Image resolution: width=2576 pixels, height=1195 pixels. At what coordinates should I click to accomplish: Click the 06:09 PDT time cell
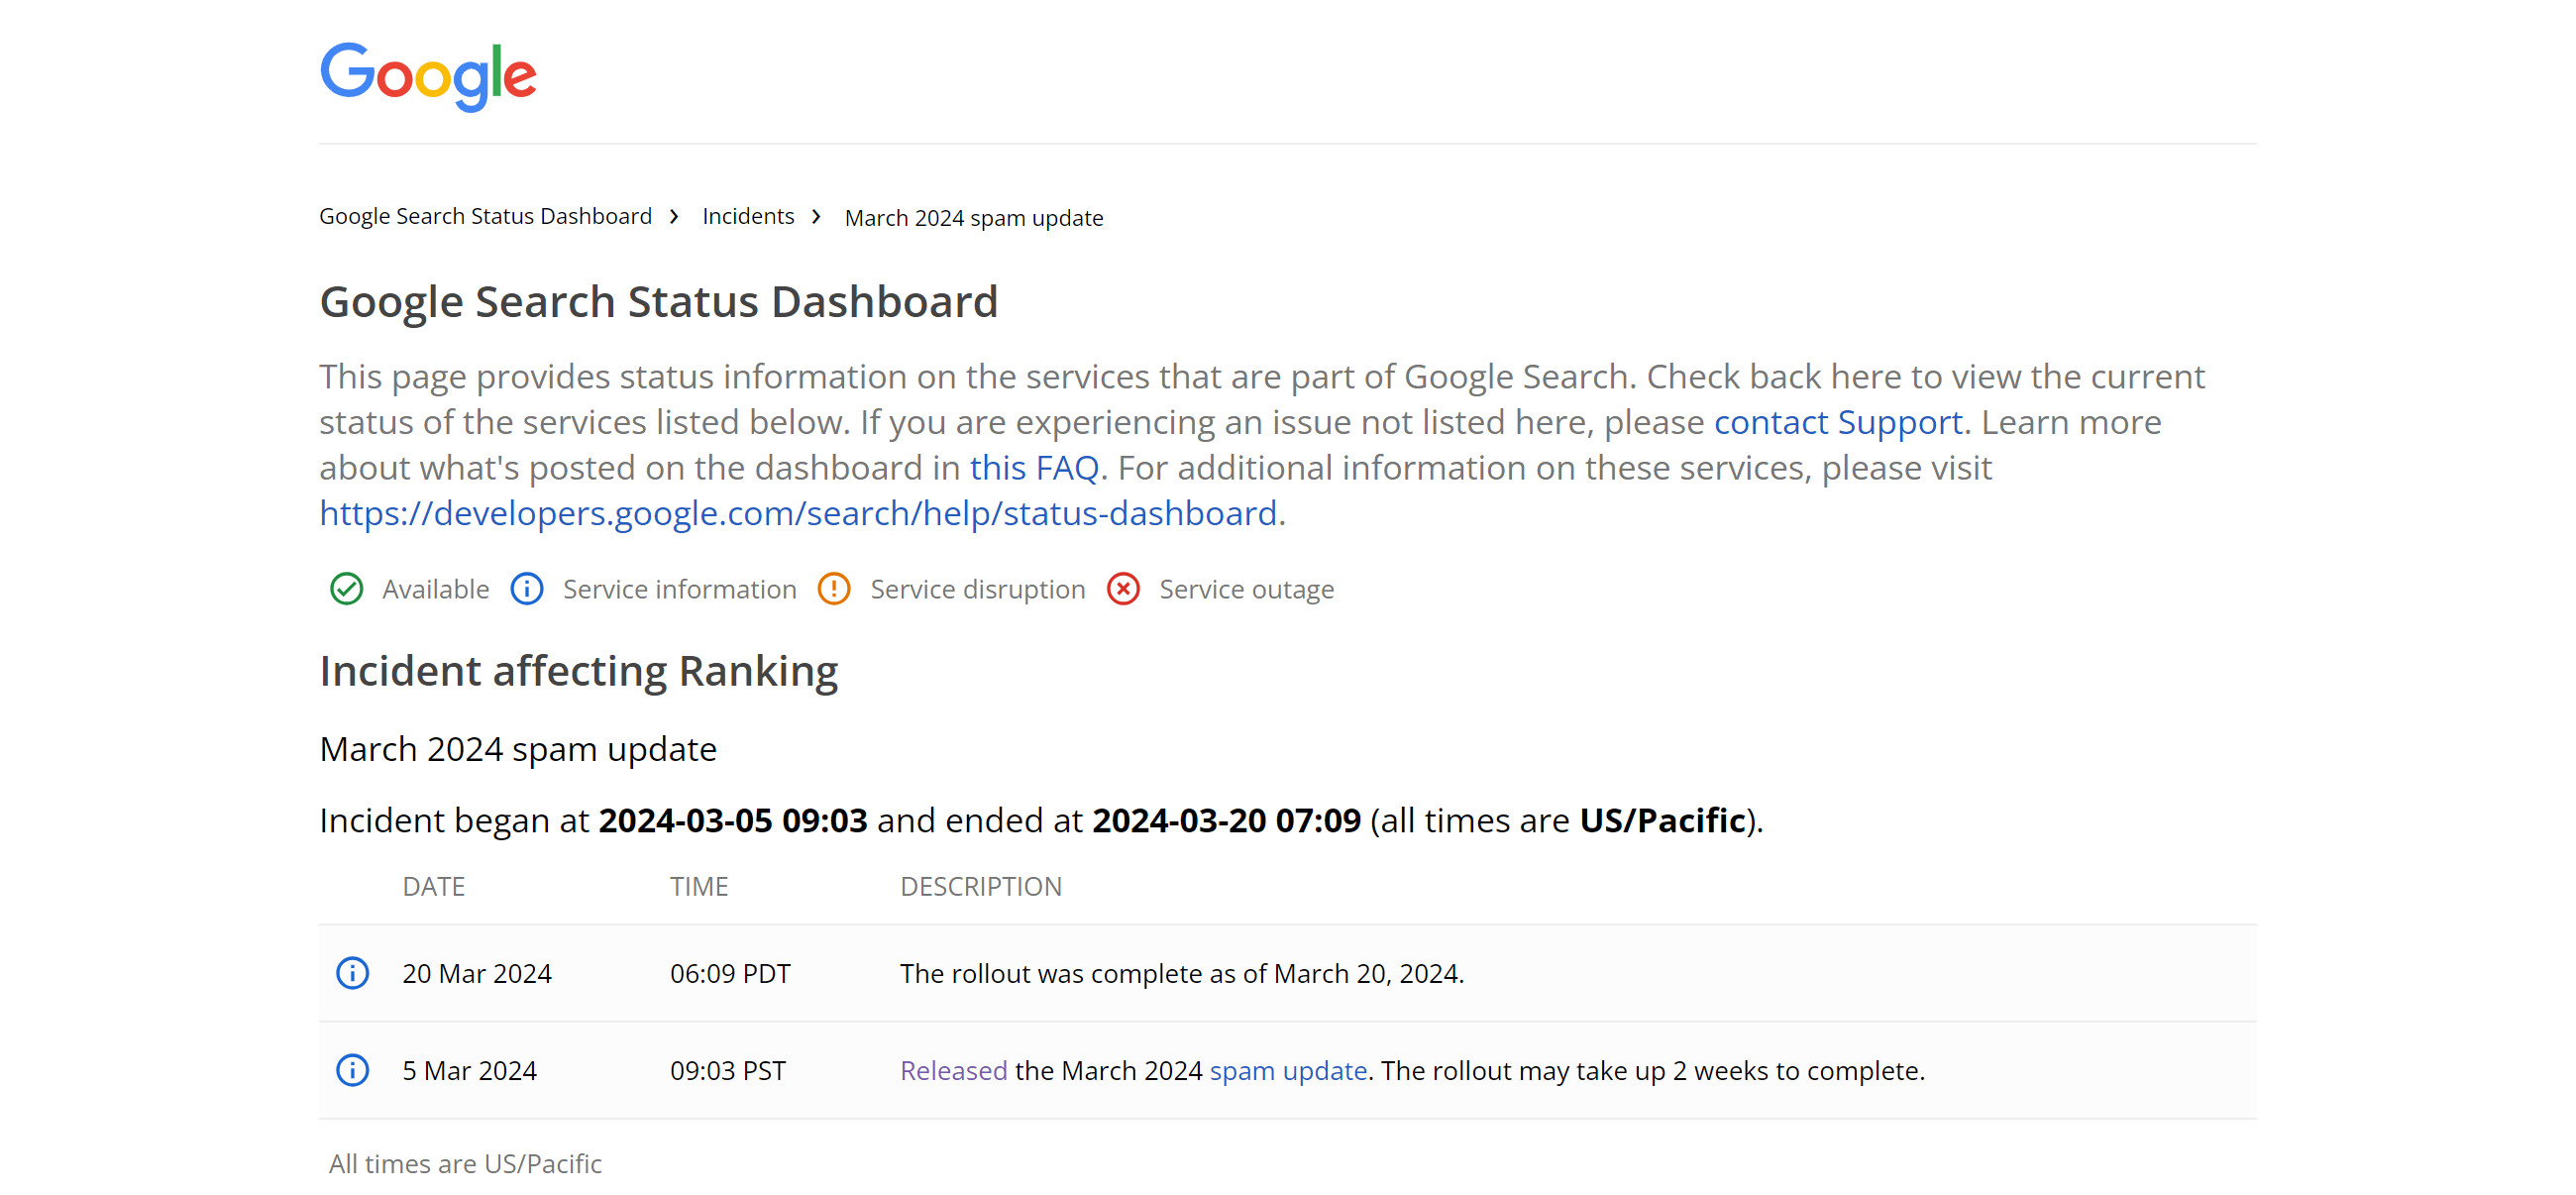pos(730,973)
